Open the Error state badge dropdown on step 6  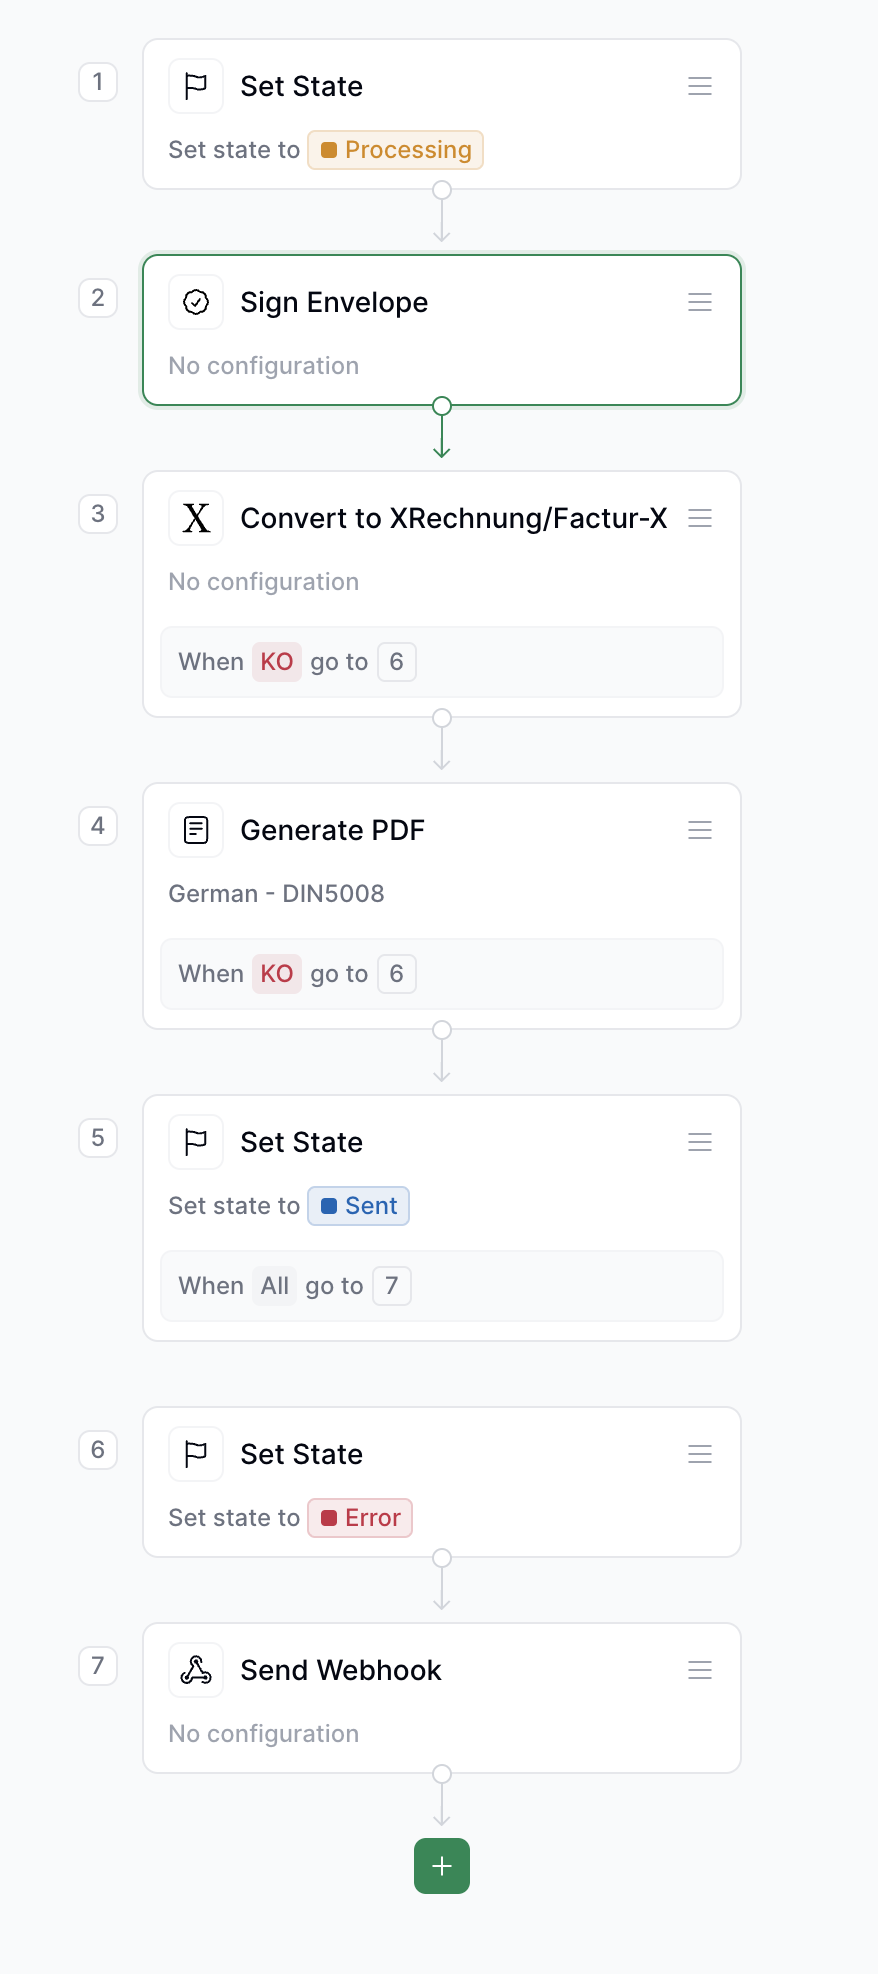click(359, 1518)
